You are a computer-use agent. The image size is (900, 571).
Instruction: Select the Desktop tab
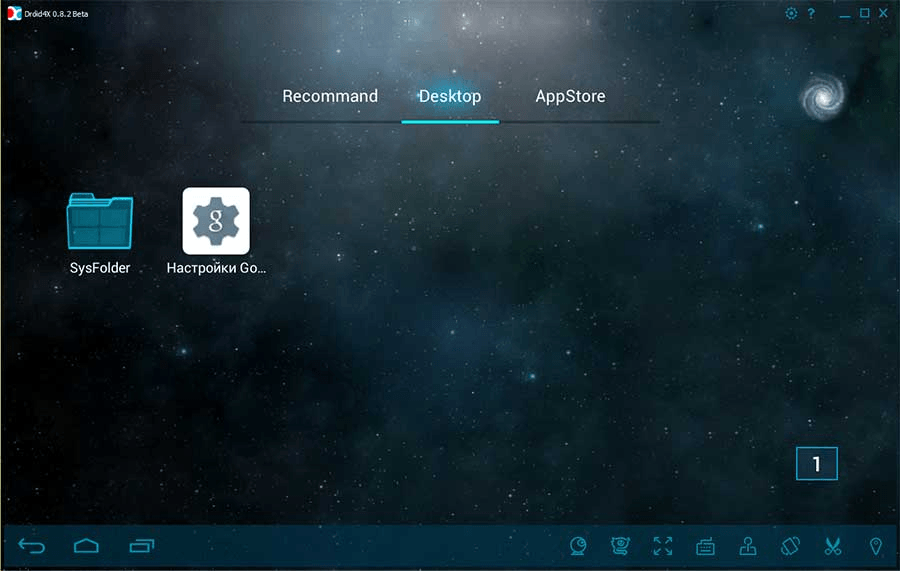pyautogui.click(x=450, y=96)
